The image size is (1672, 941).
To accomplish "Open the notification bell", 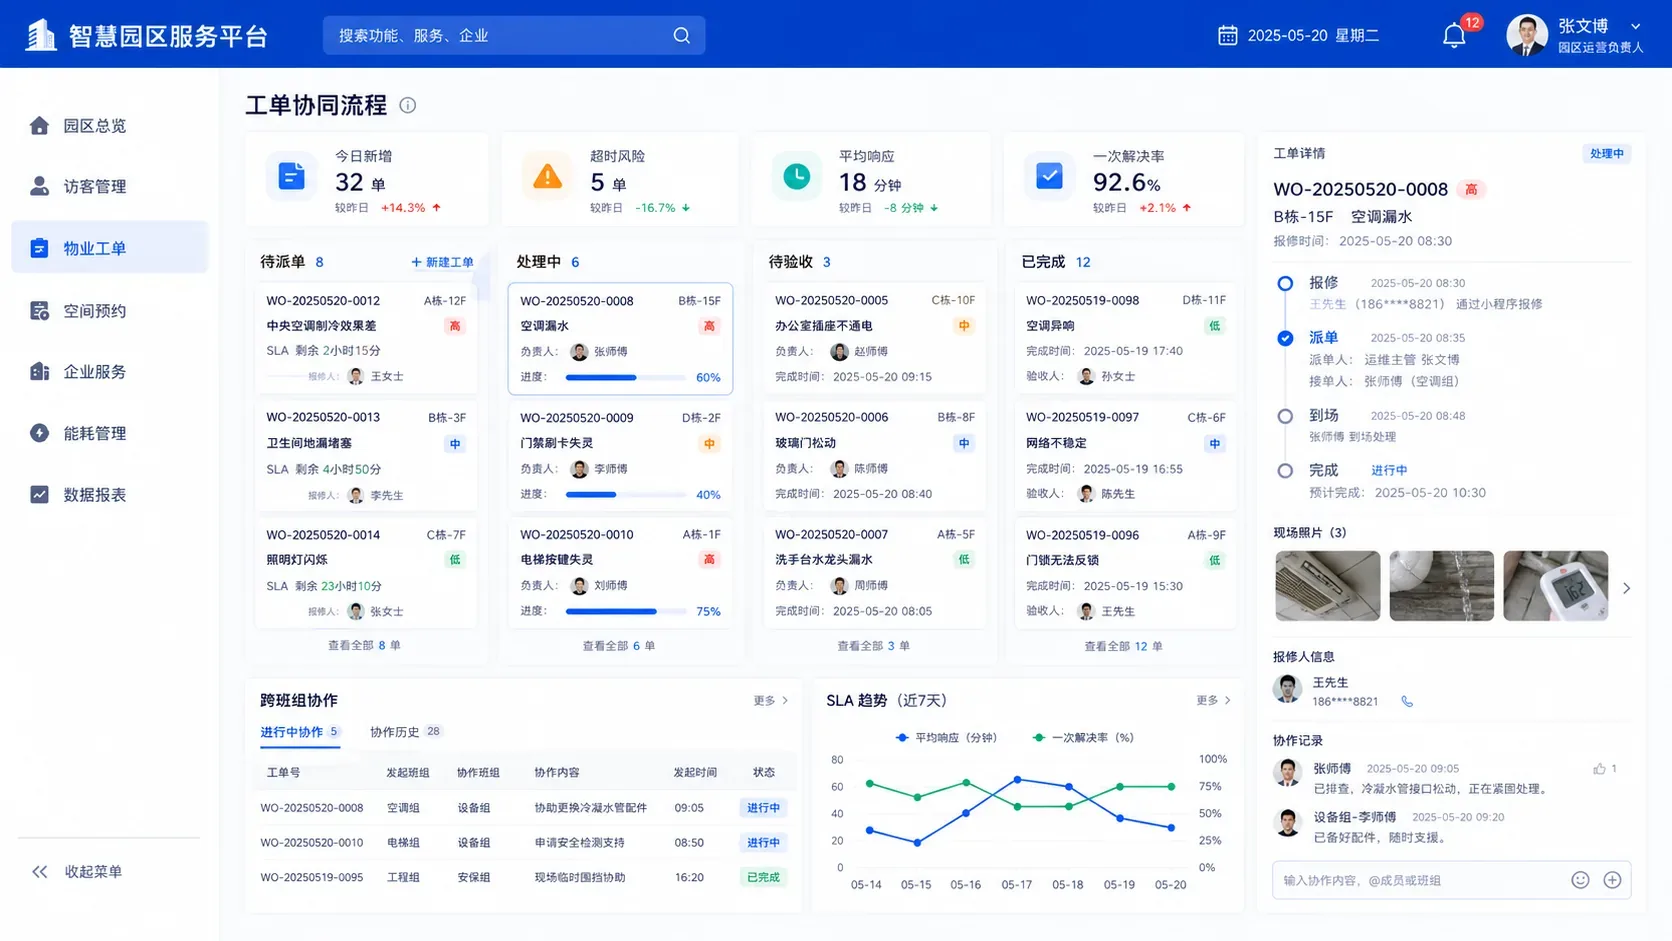I will pyautogui.click(x=1454, y=36).
